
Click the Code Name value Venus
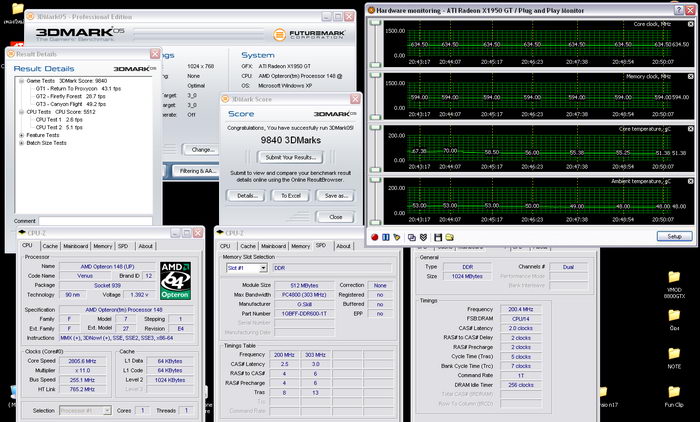pos(85,276)
